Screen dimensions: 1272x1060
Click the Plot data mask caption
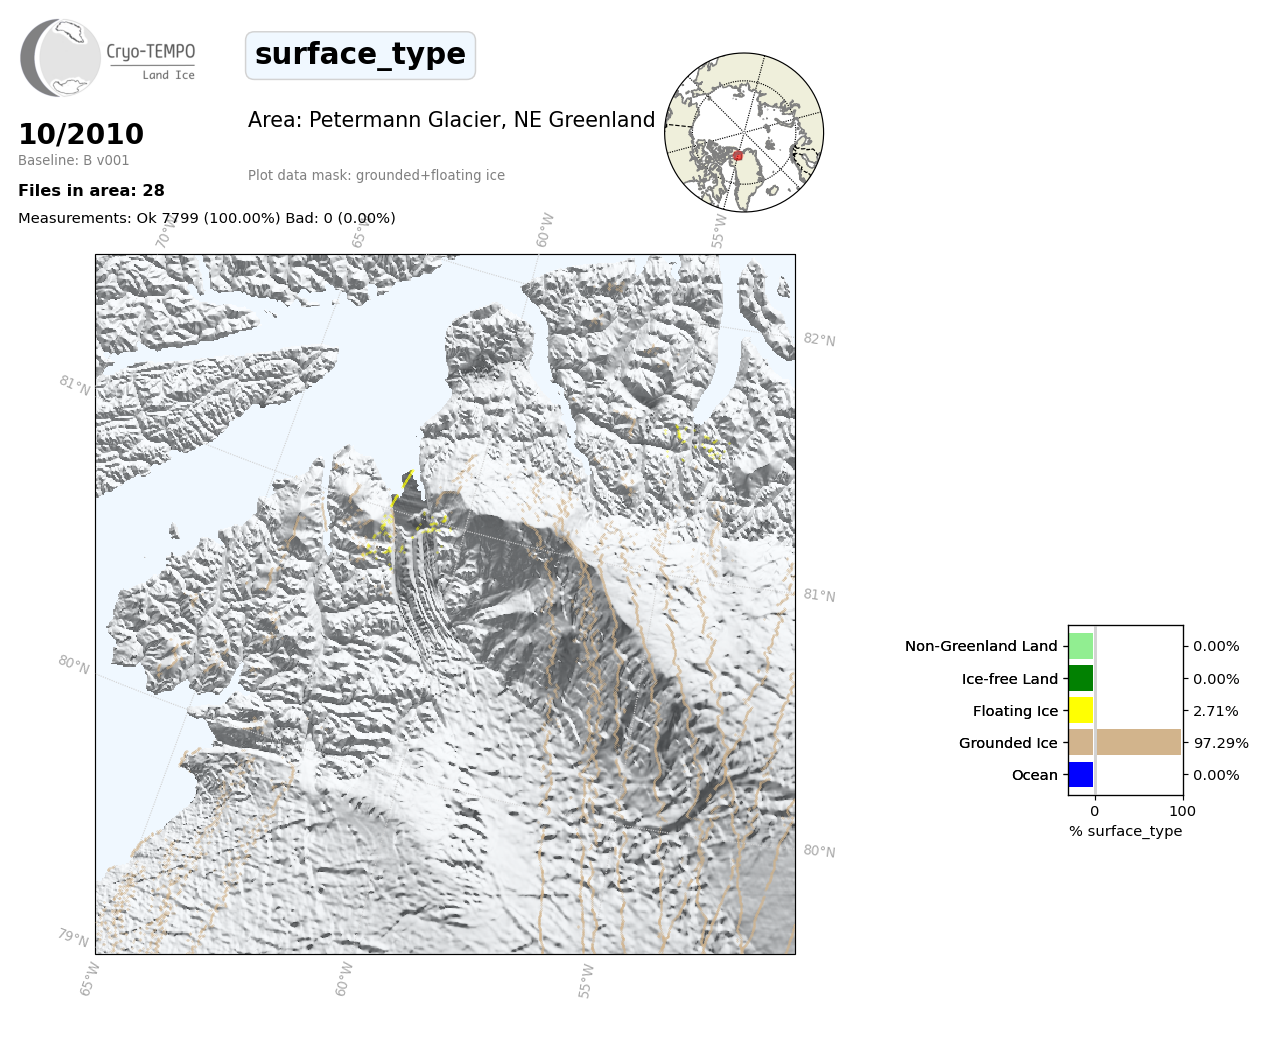click(376, 175)
